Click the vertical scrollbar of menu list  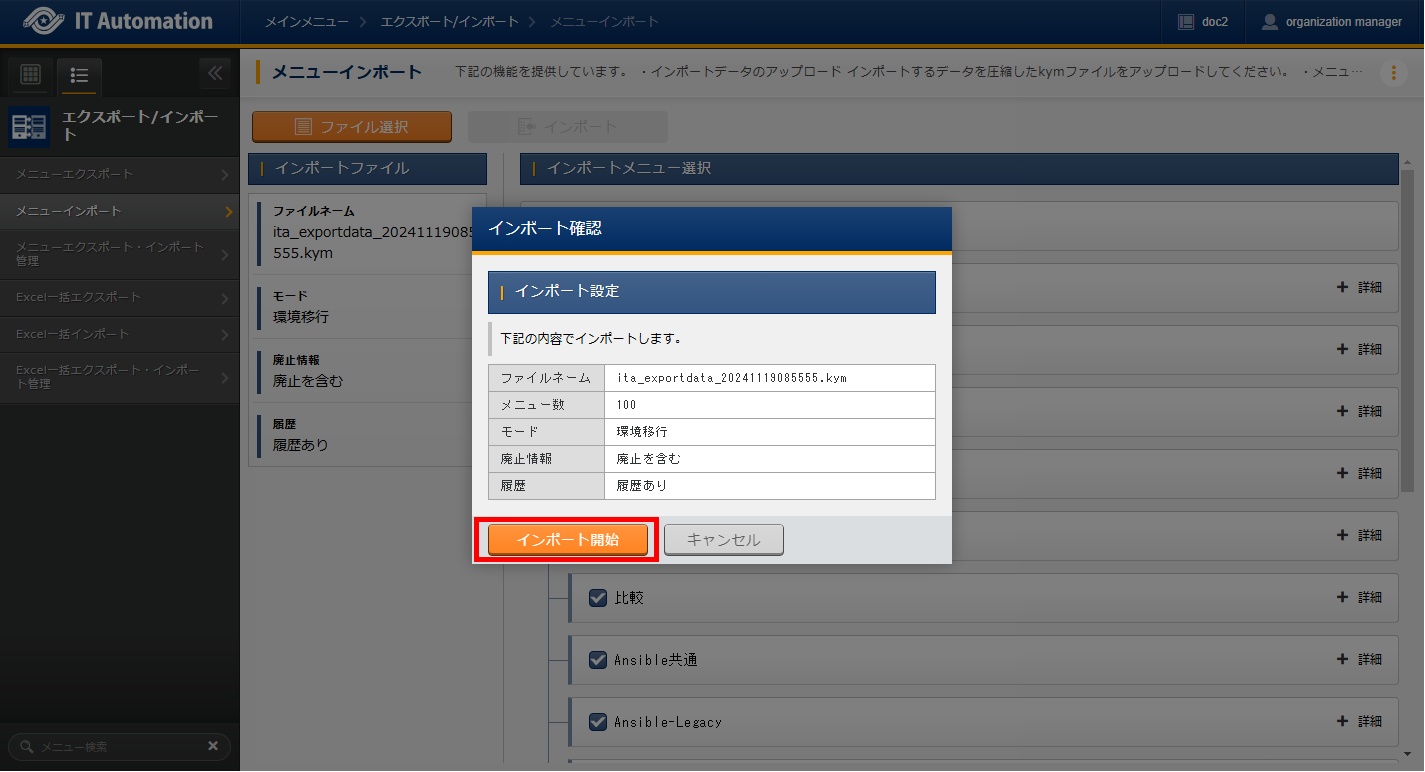tap(1407, 400)
